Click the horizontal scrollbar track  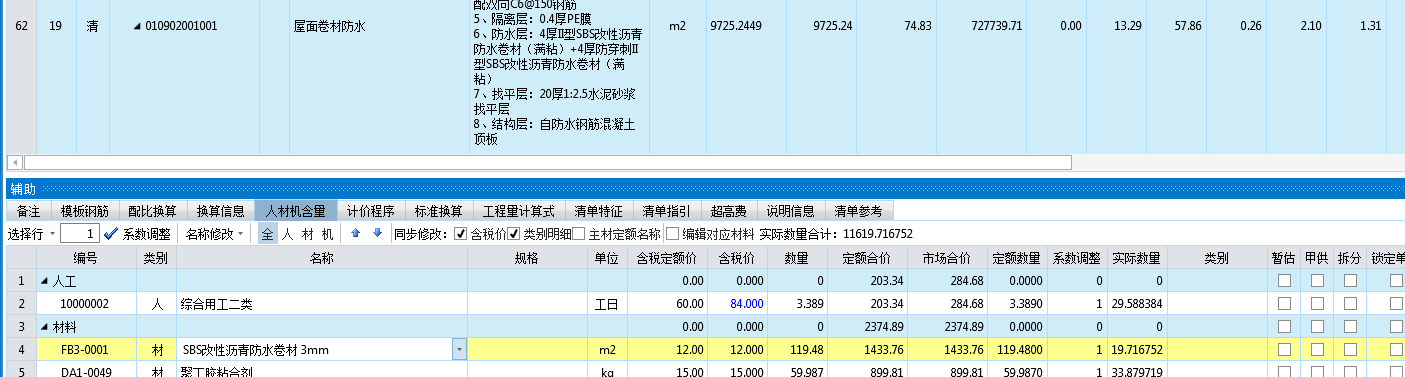[x=1238, y=162]
